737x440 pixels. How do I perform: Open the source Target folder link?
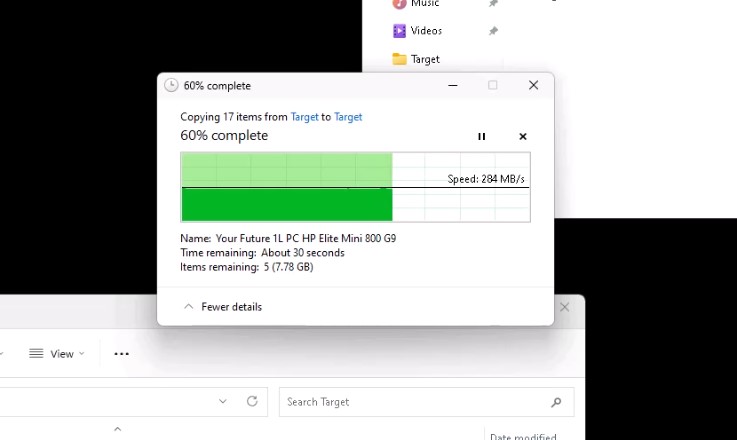coord(305,117)
